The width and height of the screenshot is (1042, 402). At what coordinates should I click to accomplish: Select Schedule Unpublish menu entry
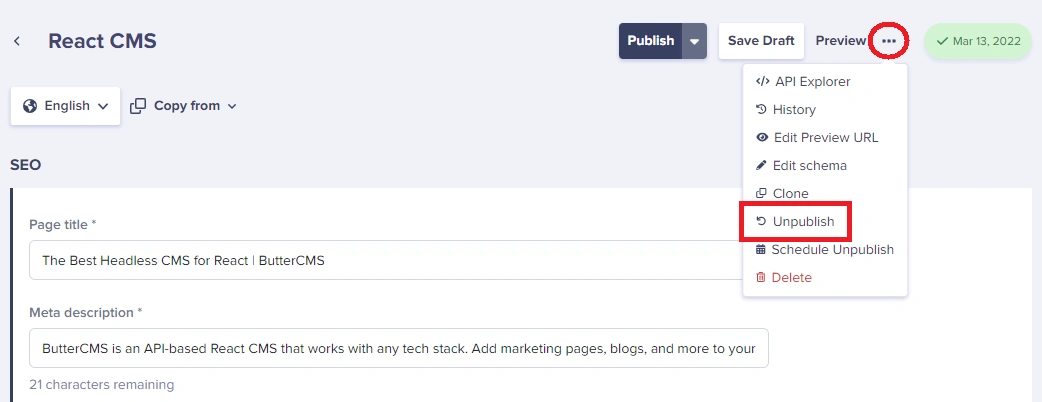825,249
